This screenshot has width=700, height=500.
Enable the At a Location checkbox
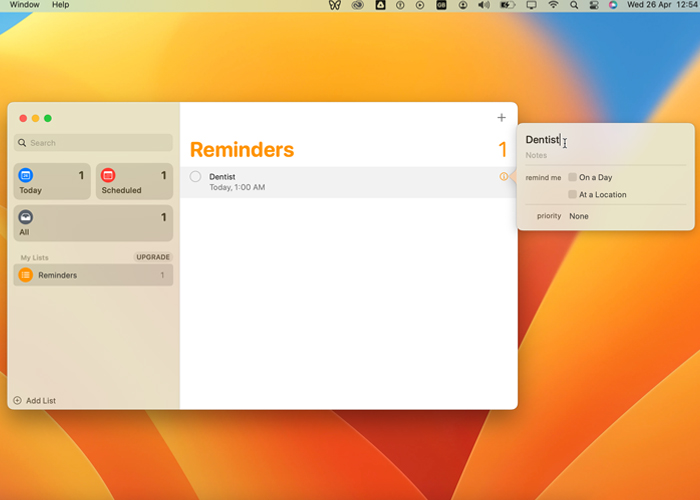pyautogui.click(x=572, y=194)
